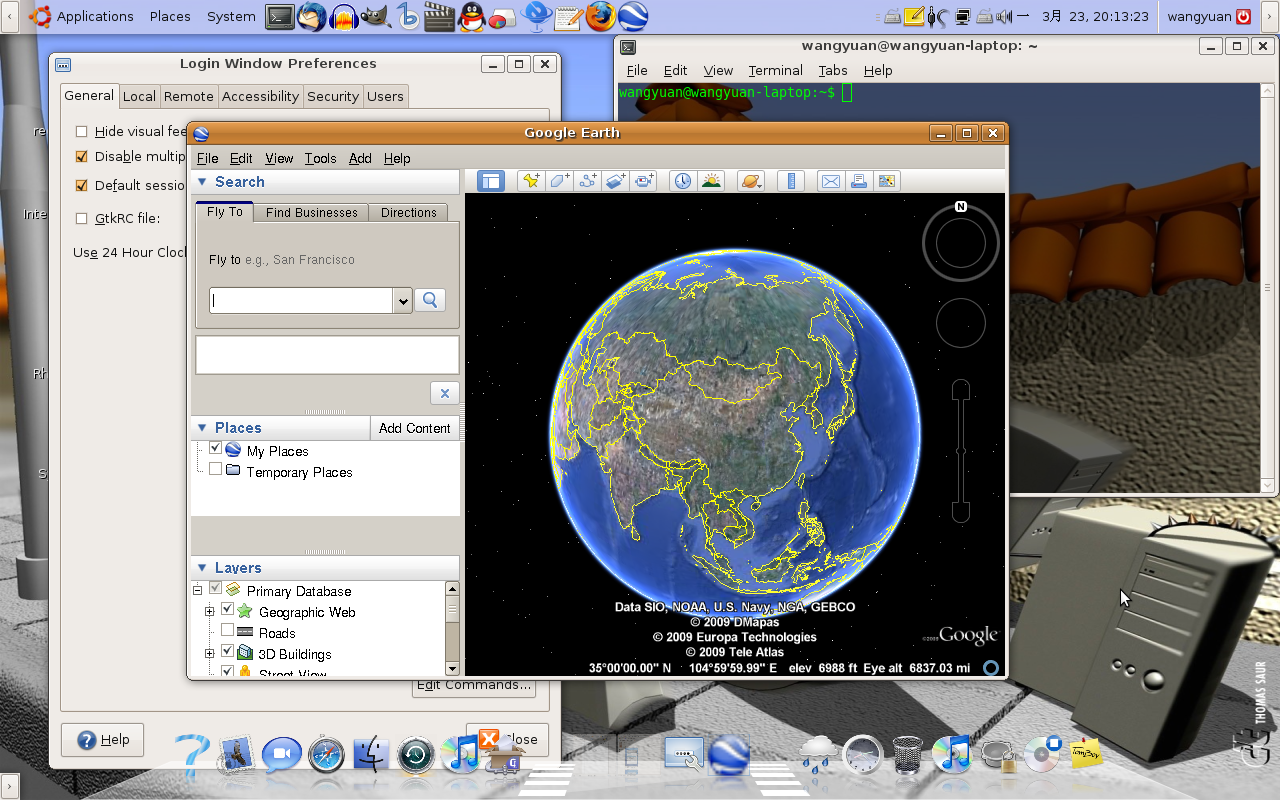The height and width of the screenshot is (800, 1280).
Task: Click the Google Earth icon in top panel
Action: [x=632, y=16]
